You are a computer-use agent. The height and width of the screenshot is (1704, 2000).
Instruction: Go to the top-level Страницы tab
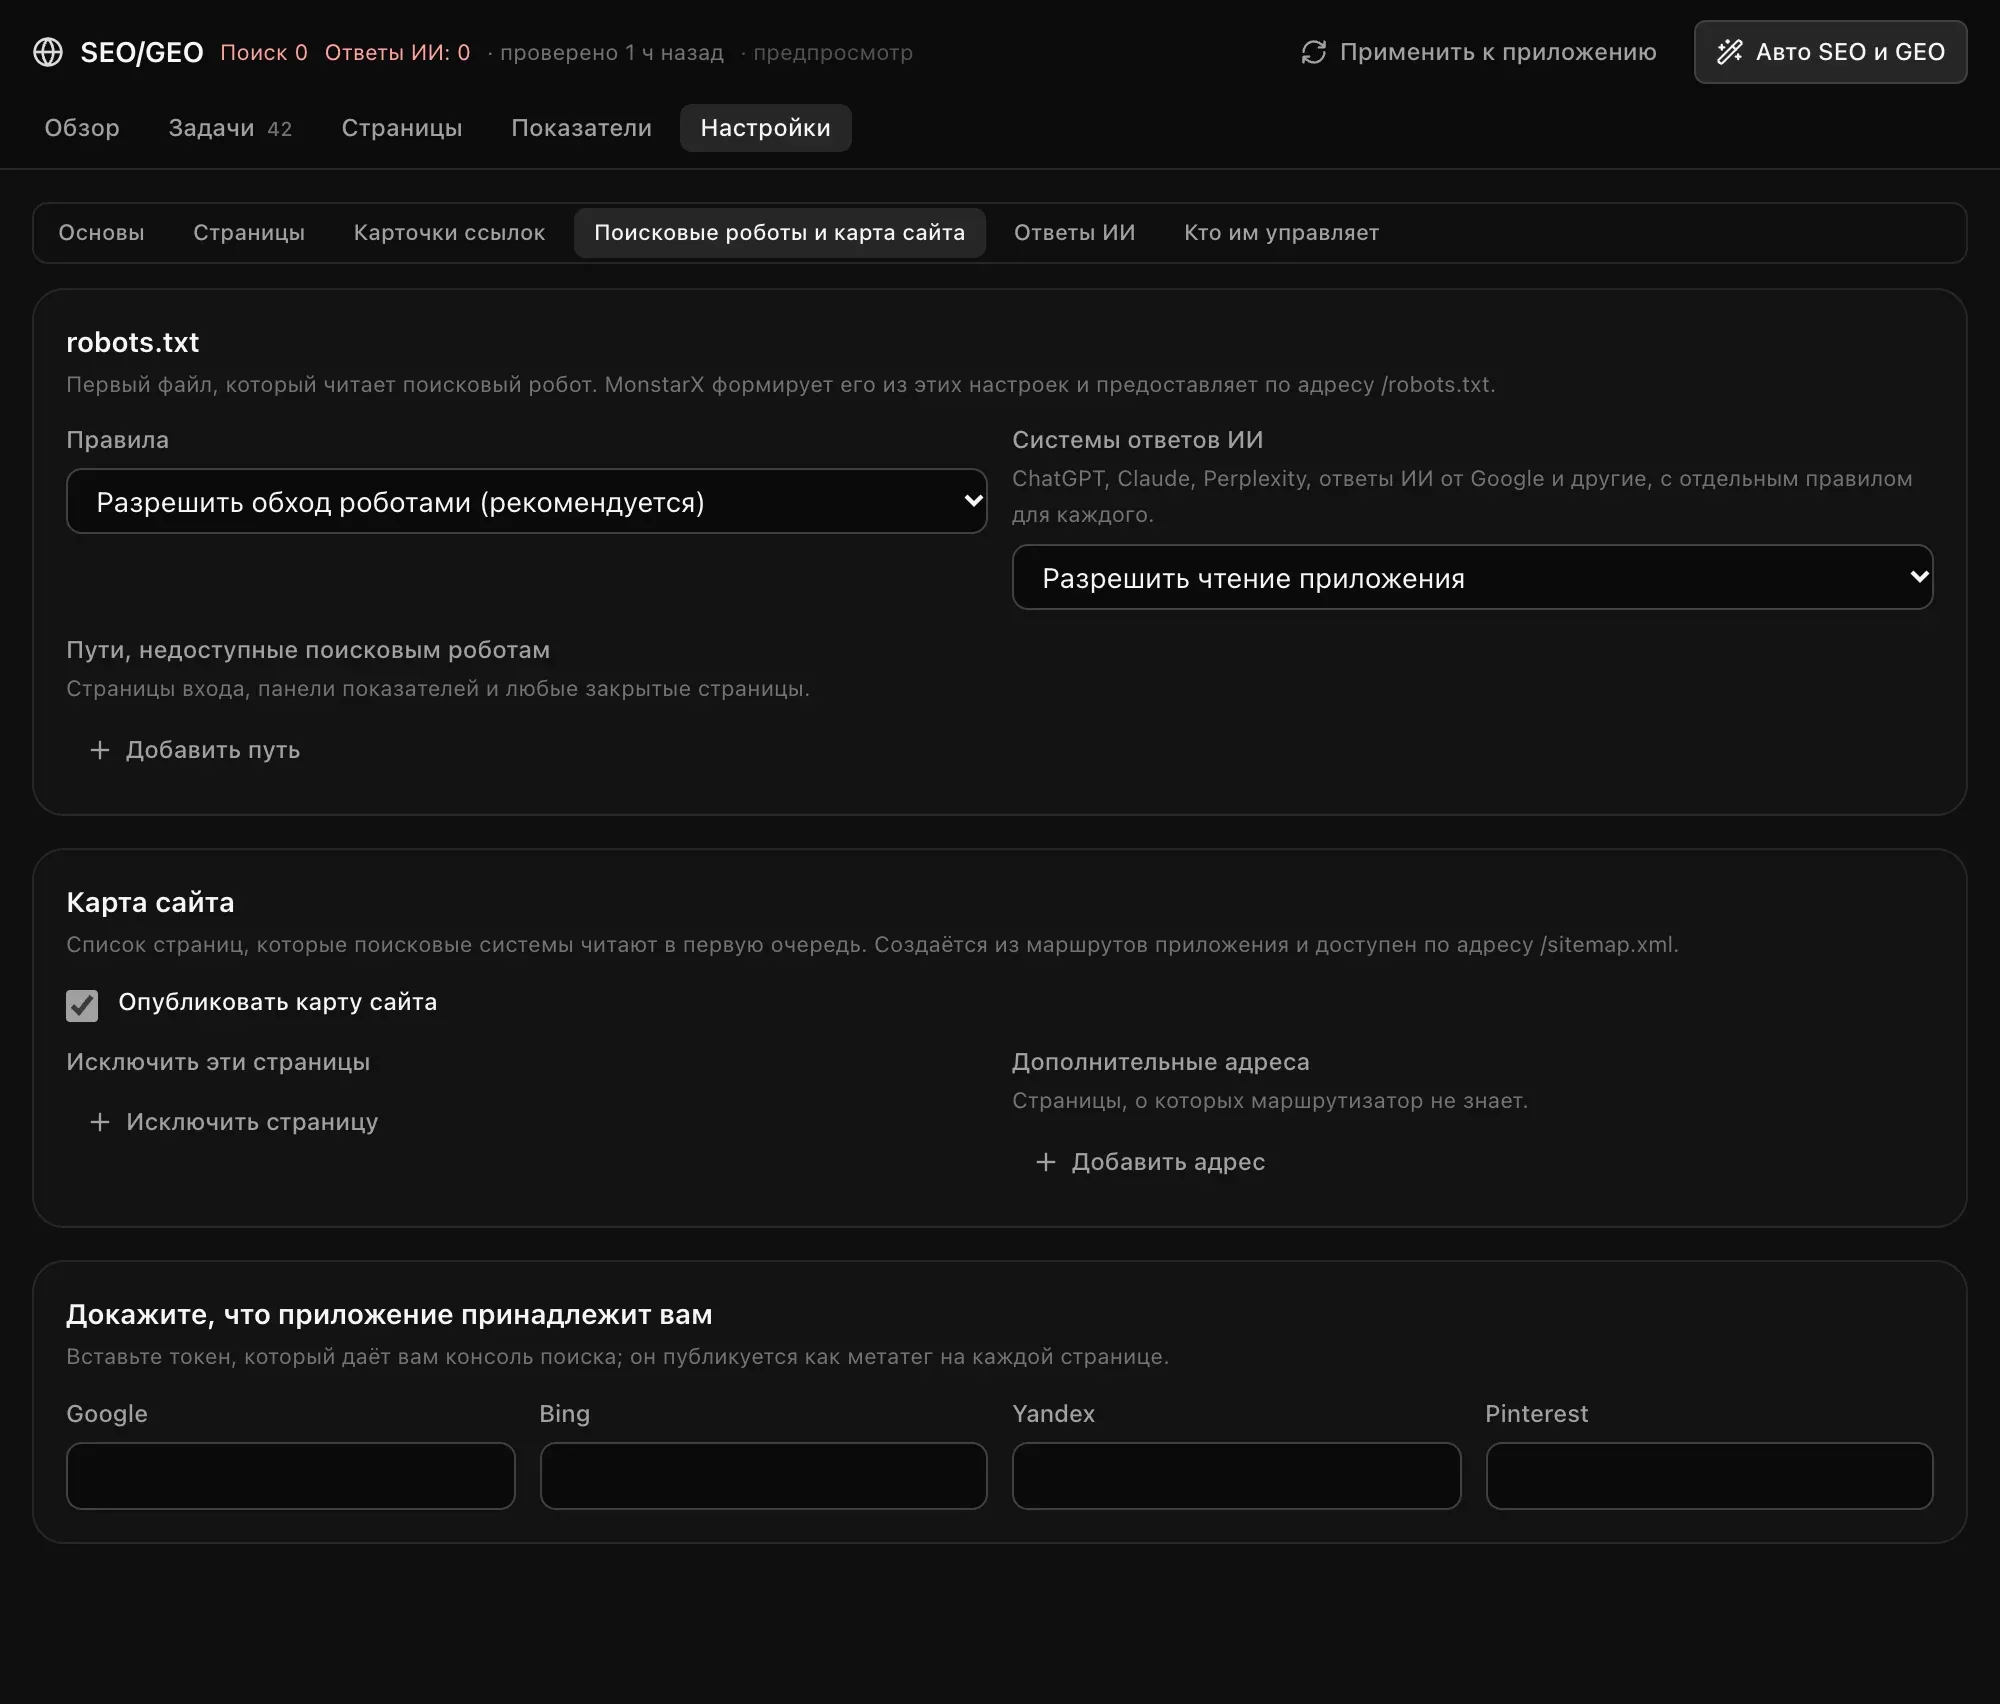tap(402, 128)
